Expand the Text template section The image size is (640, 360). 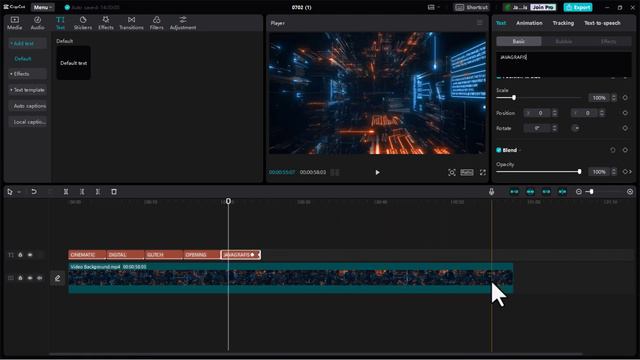[x=27, y=90]
